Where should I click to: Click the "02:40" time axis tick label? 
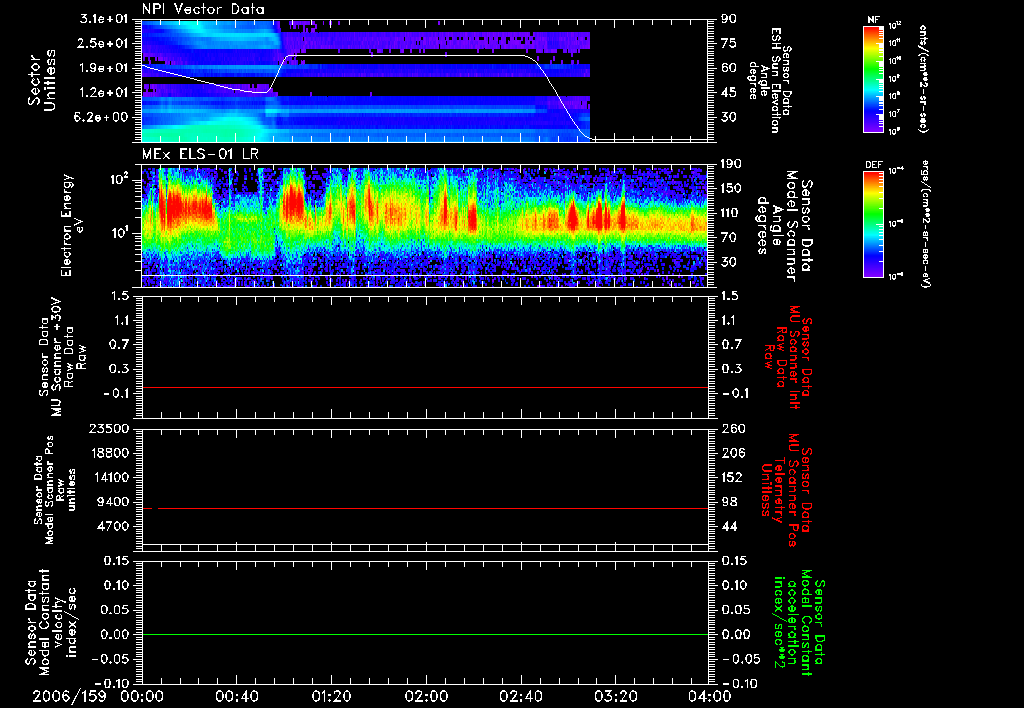pos(520,696)
